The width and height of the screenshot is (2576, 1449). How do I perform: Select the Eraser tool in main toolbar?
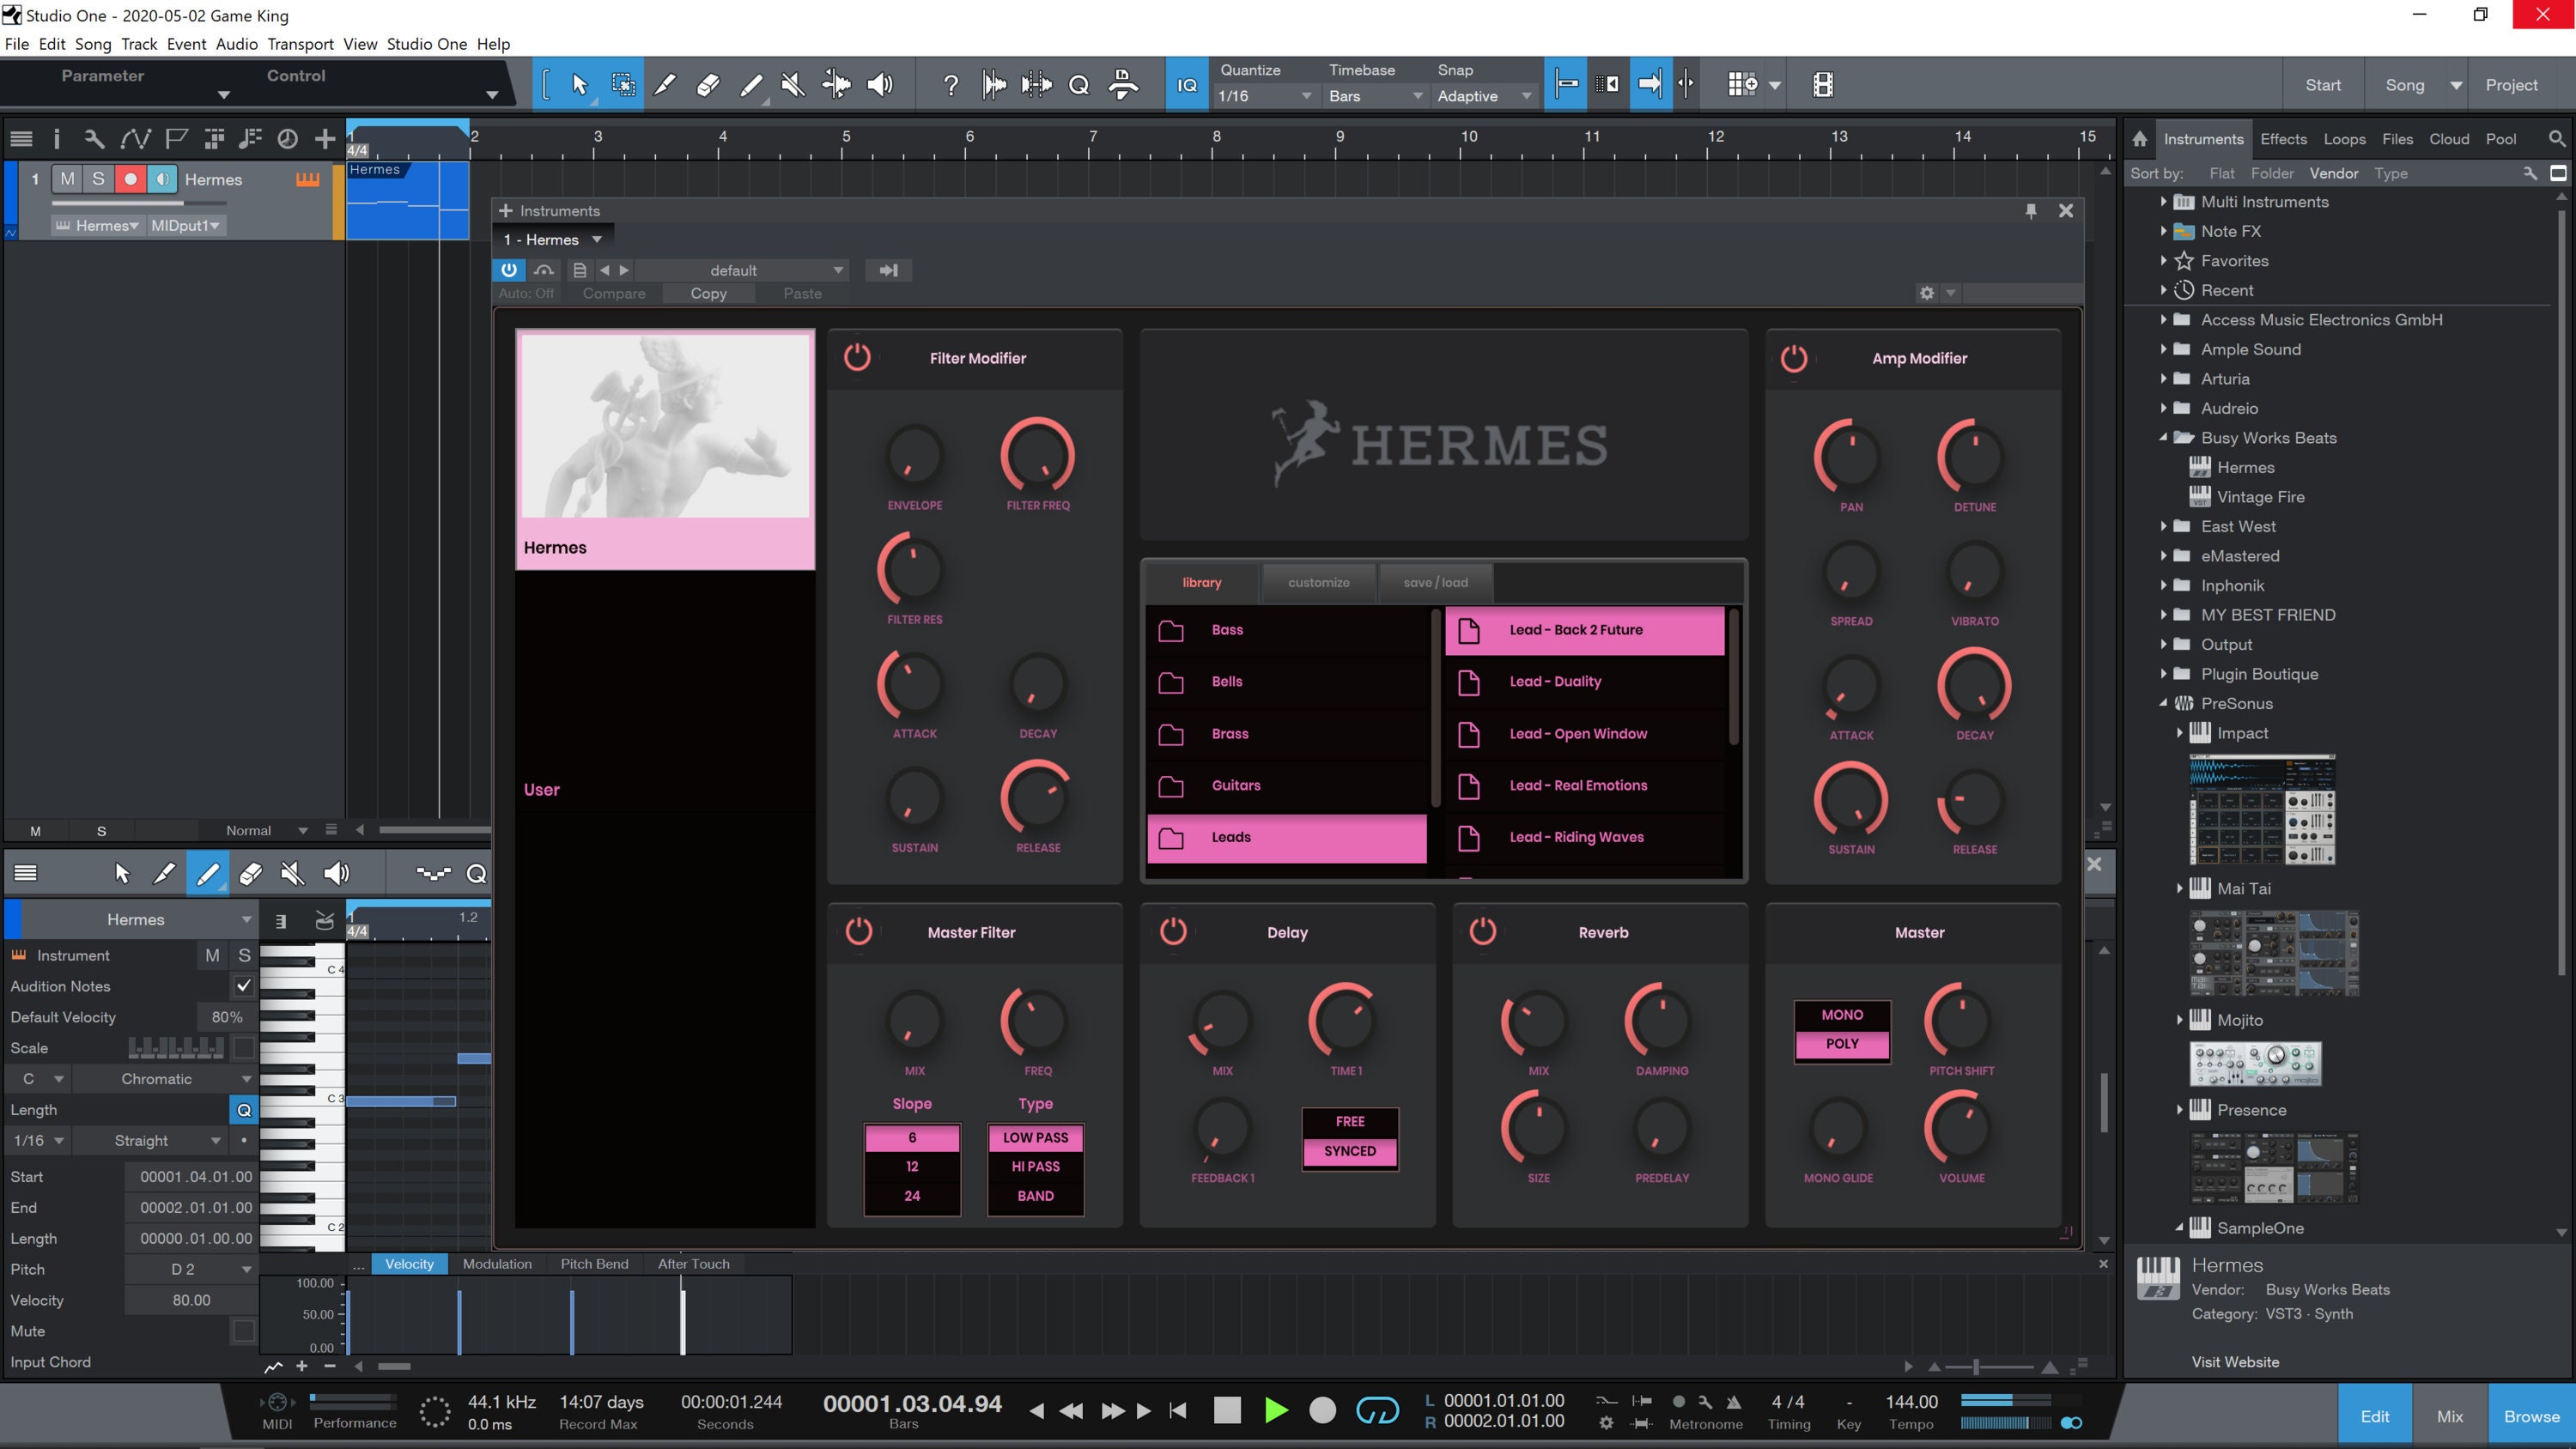pos(708,85)
